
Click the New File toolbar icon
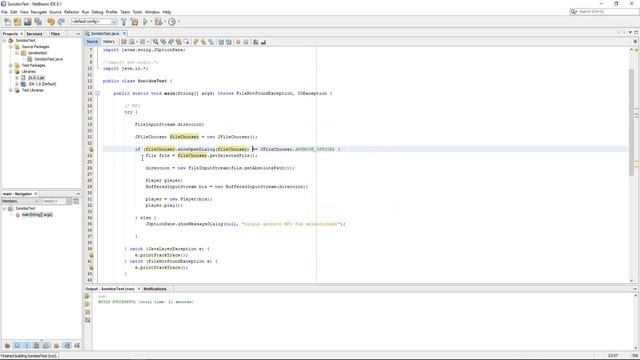click(x=7, y=22)
